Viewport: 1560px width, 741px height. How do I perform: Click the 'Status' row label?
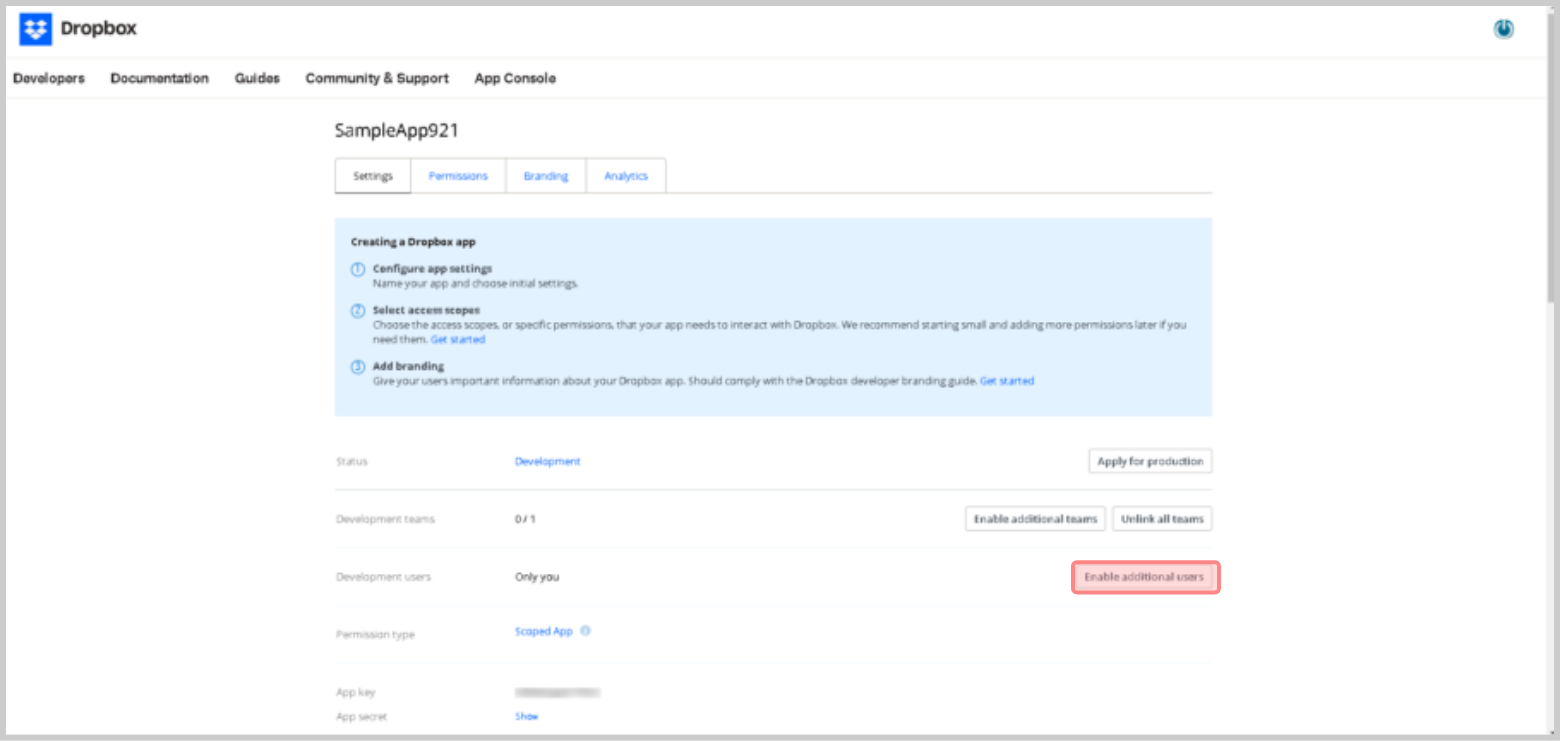352,462
